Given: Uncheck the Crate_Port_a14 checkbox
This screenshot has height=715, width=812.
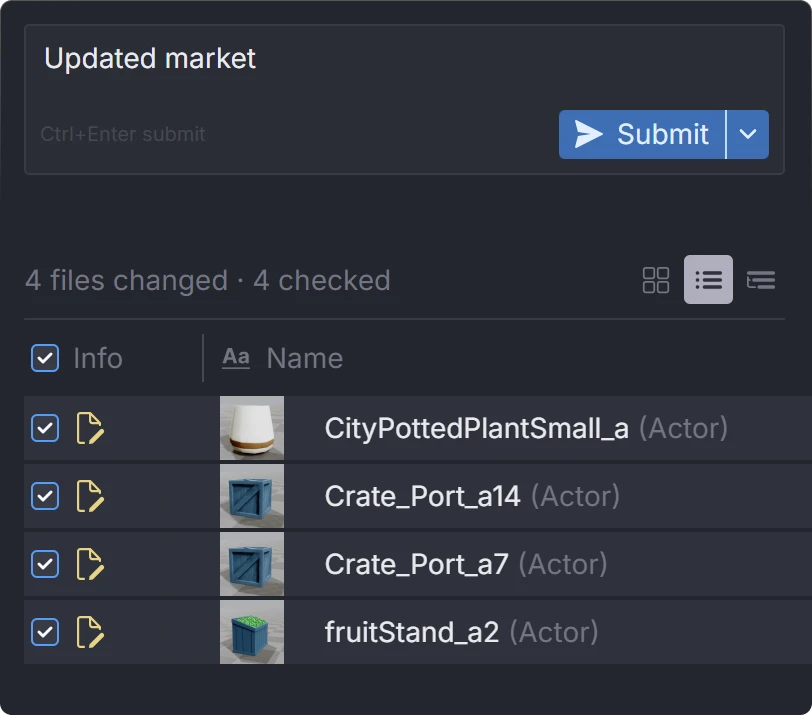Looking at the screenshot, I should click(45, 496).
